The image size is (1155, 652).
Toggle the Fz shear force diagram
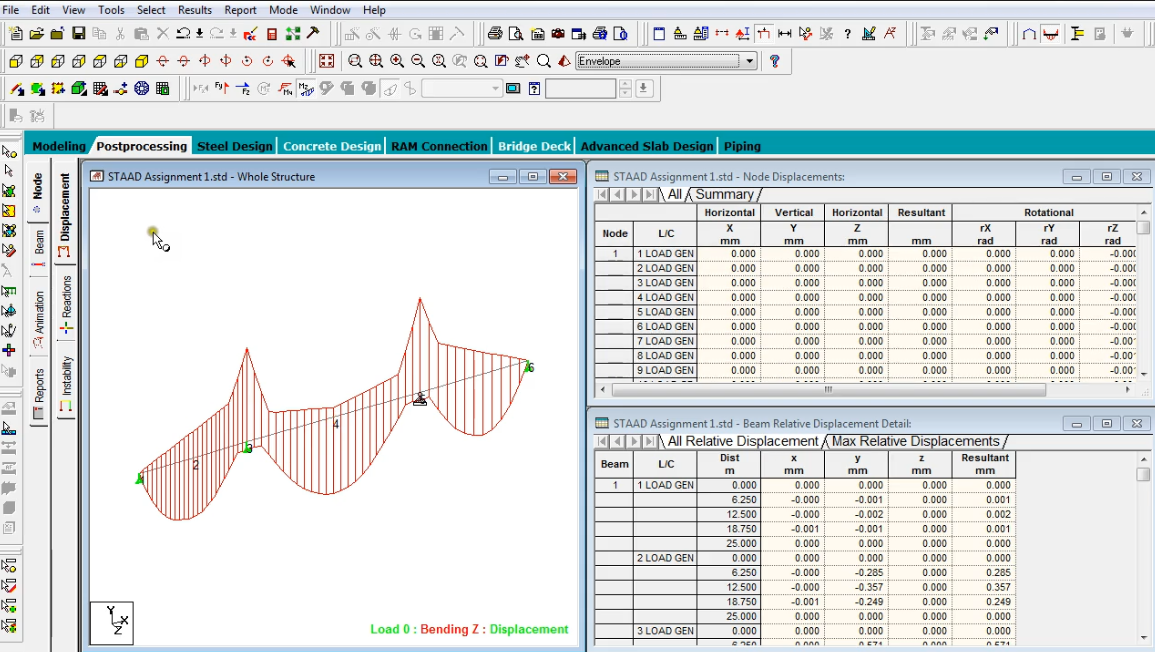pyautogui.click(x=242, y=88)
